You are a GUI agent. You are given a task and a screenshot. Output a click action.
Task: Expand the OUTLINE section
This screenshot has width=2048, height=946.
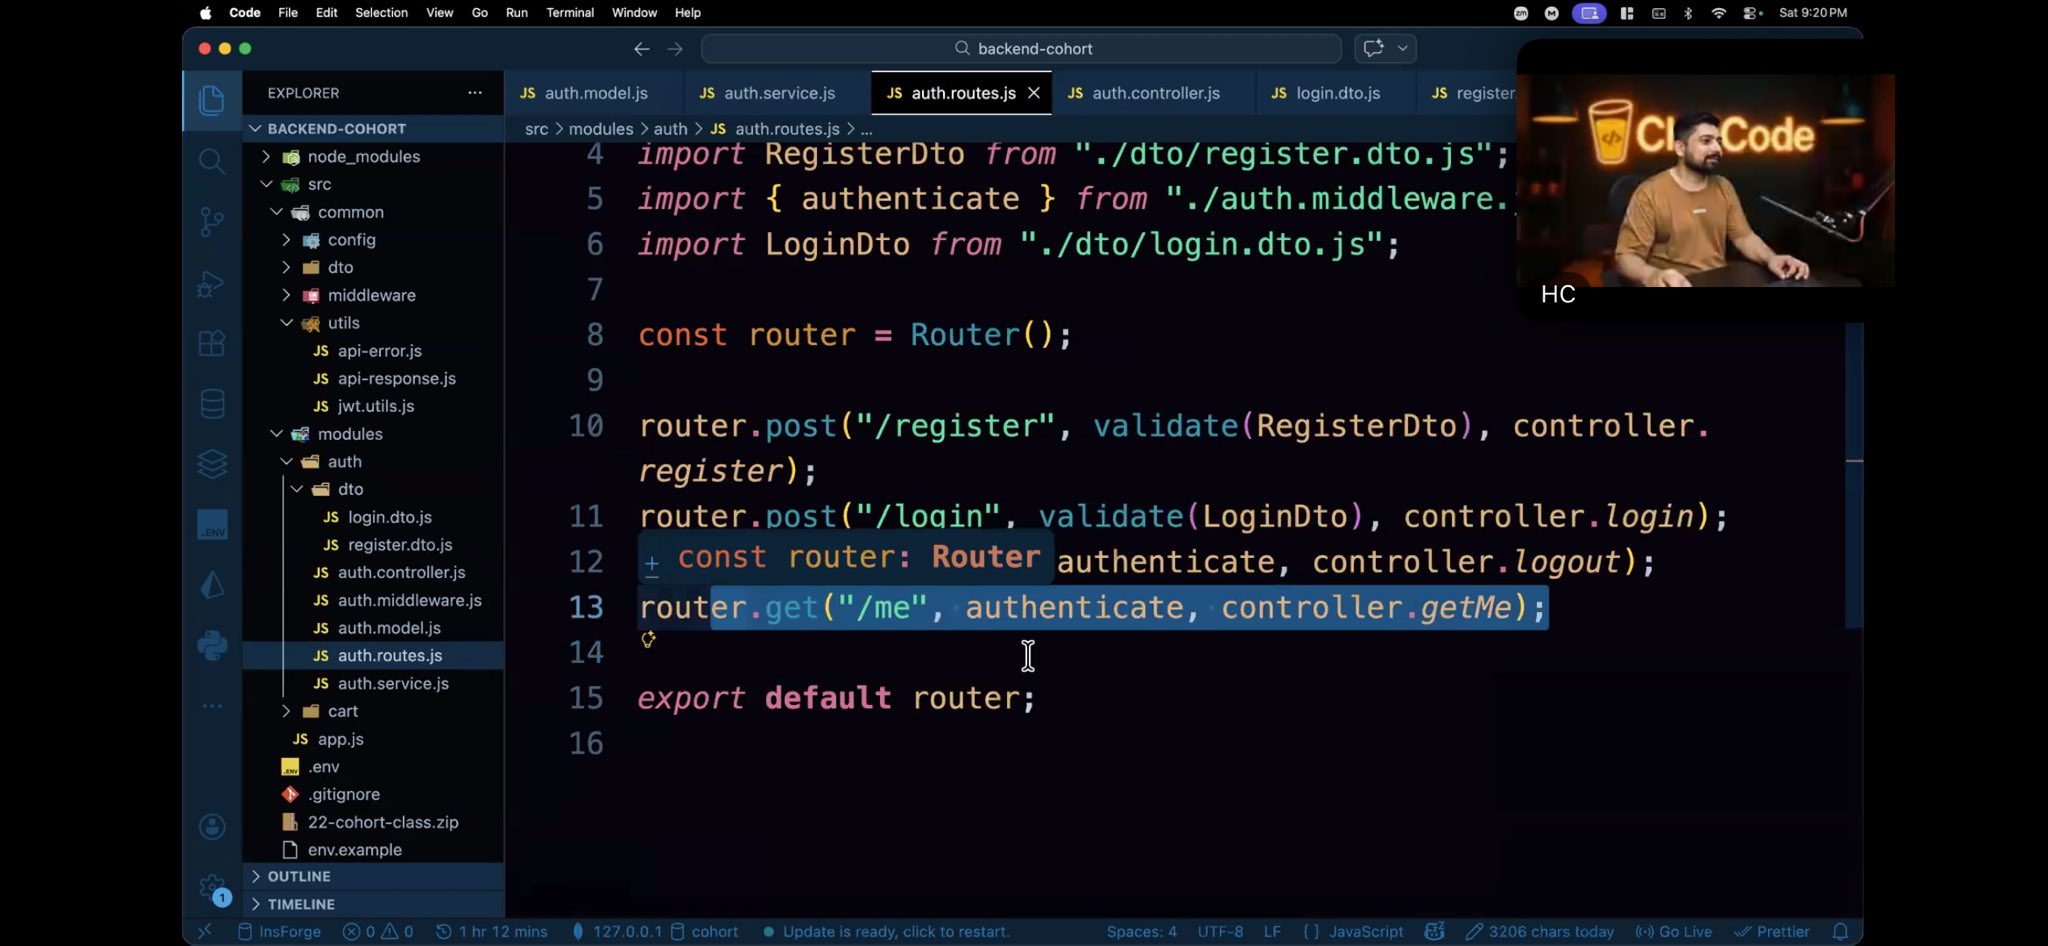(299, 876)
